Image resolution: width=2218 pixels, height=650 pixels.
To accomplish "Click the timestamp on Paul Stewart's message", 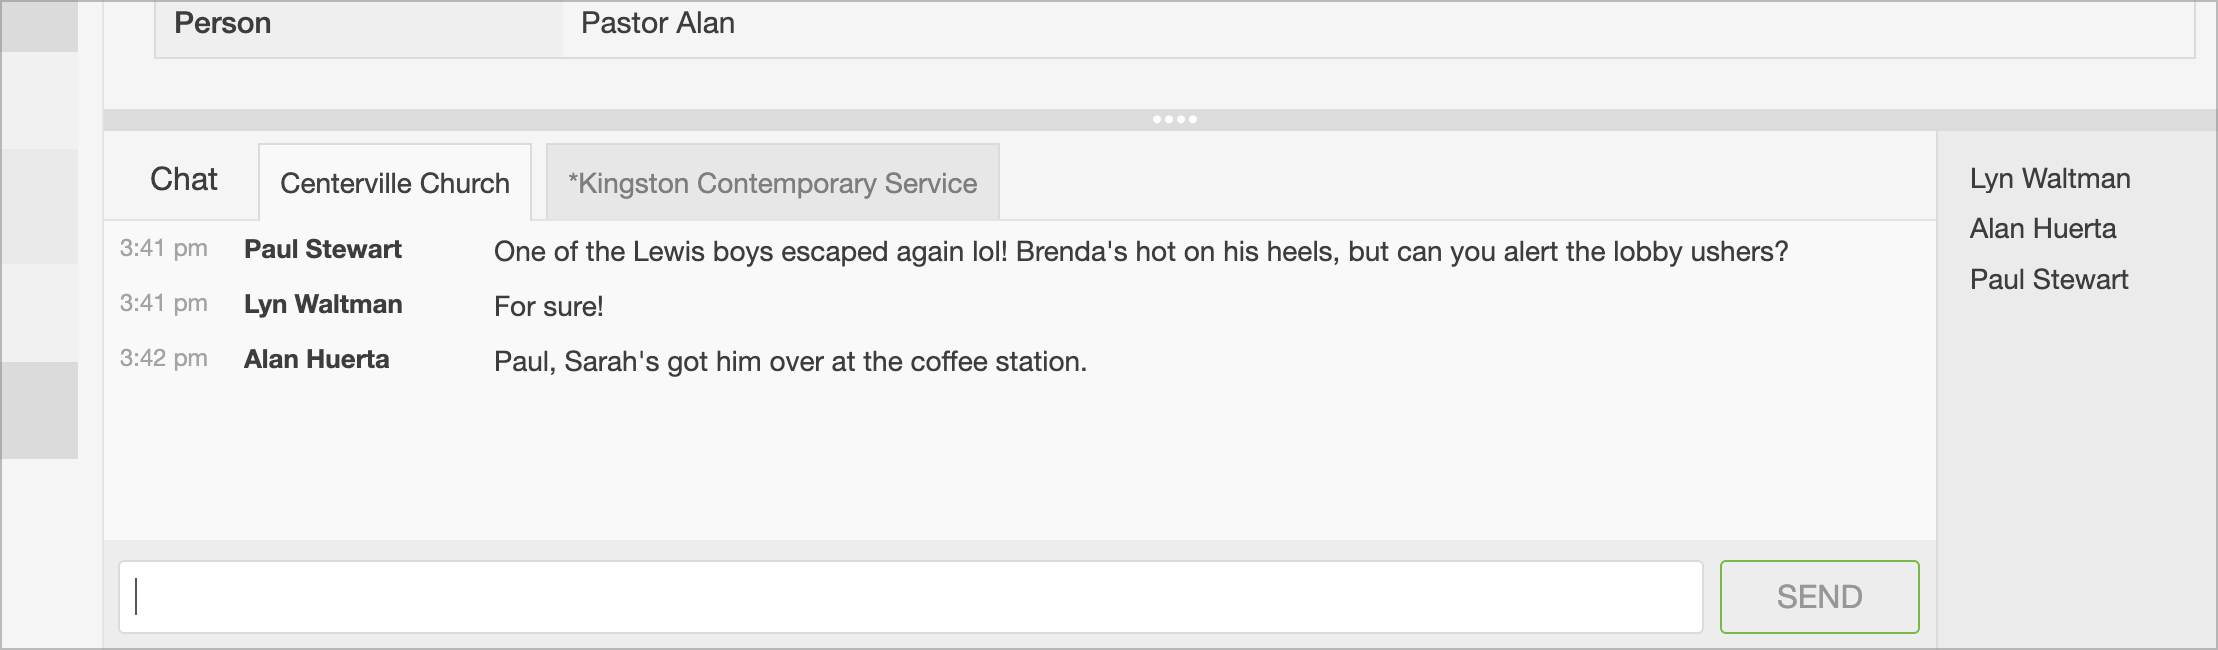I will pos(163,249).
